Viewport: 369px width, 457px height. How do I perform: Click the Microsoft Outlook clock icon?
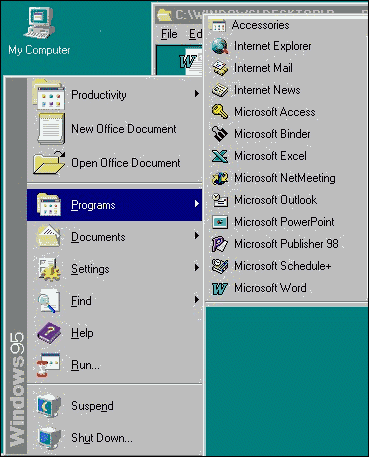point(220,200)
